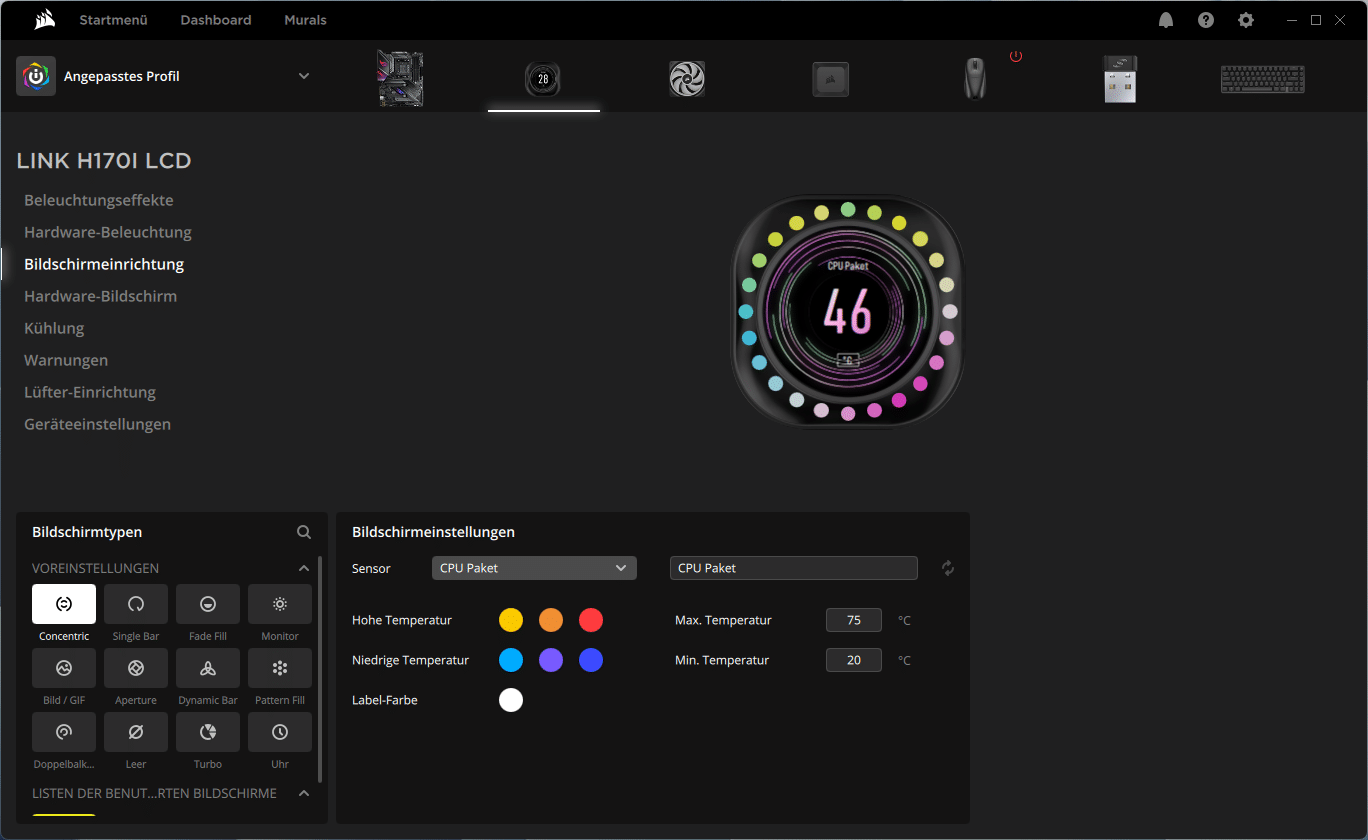
Task: Pick the Turbo screen preset
Action: (208, 732)
